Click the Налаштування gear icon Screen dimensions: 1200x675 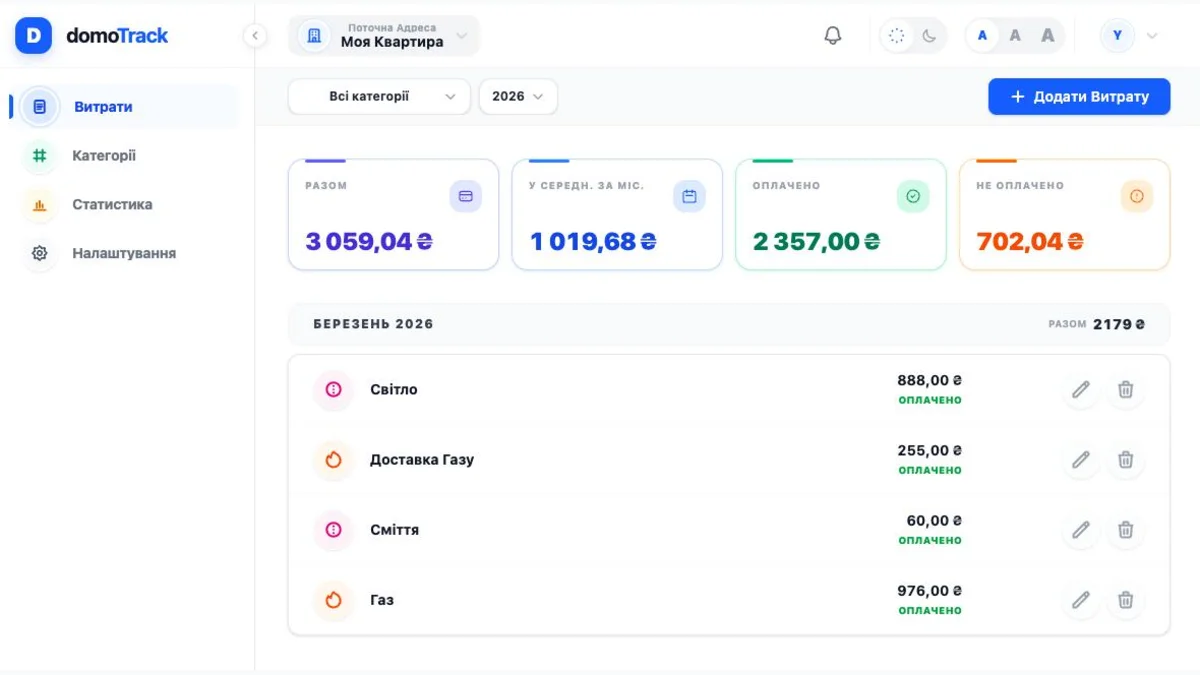[x=40, y=253]
